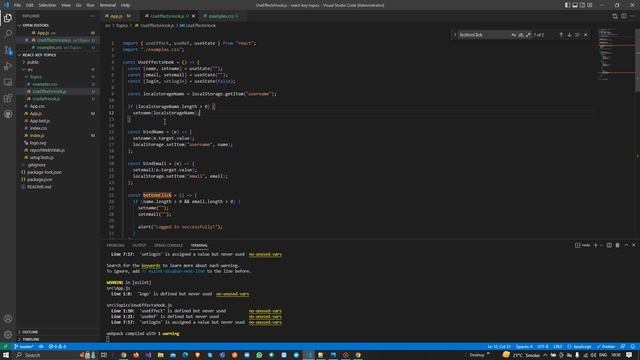Open the Accounts menu in activity bar
Screen dimensions: 640x360
[8, 319]
